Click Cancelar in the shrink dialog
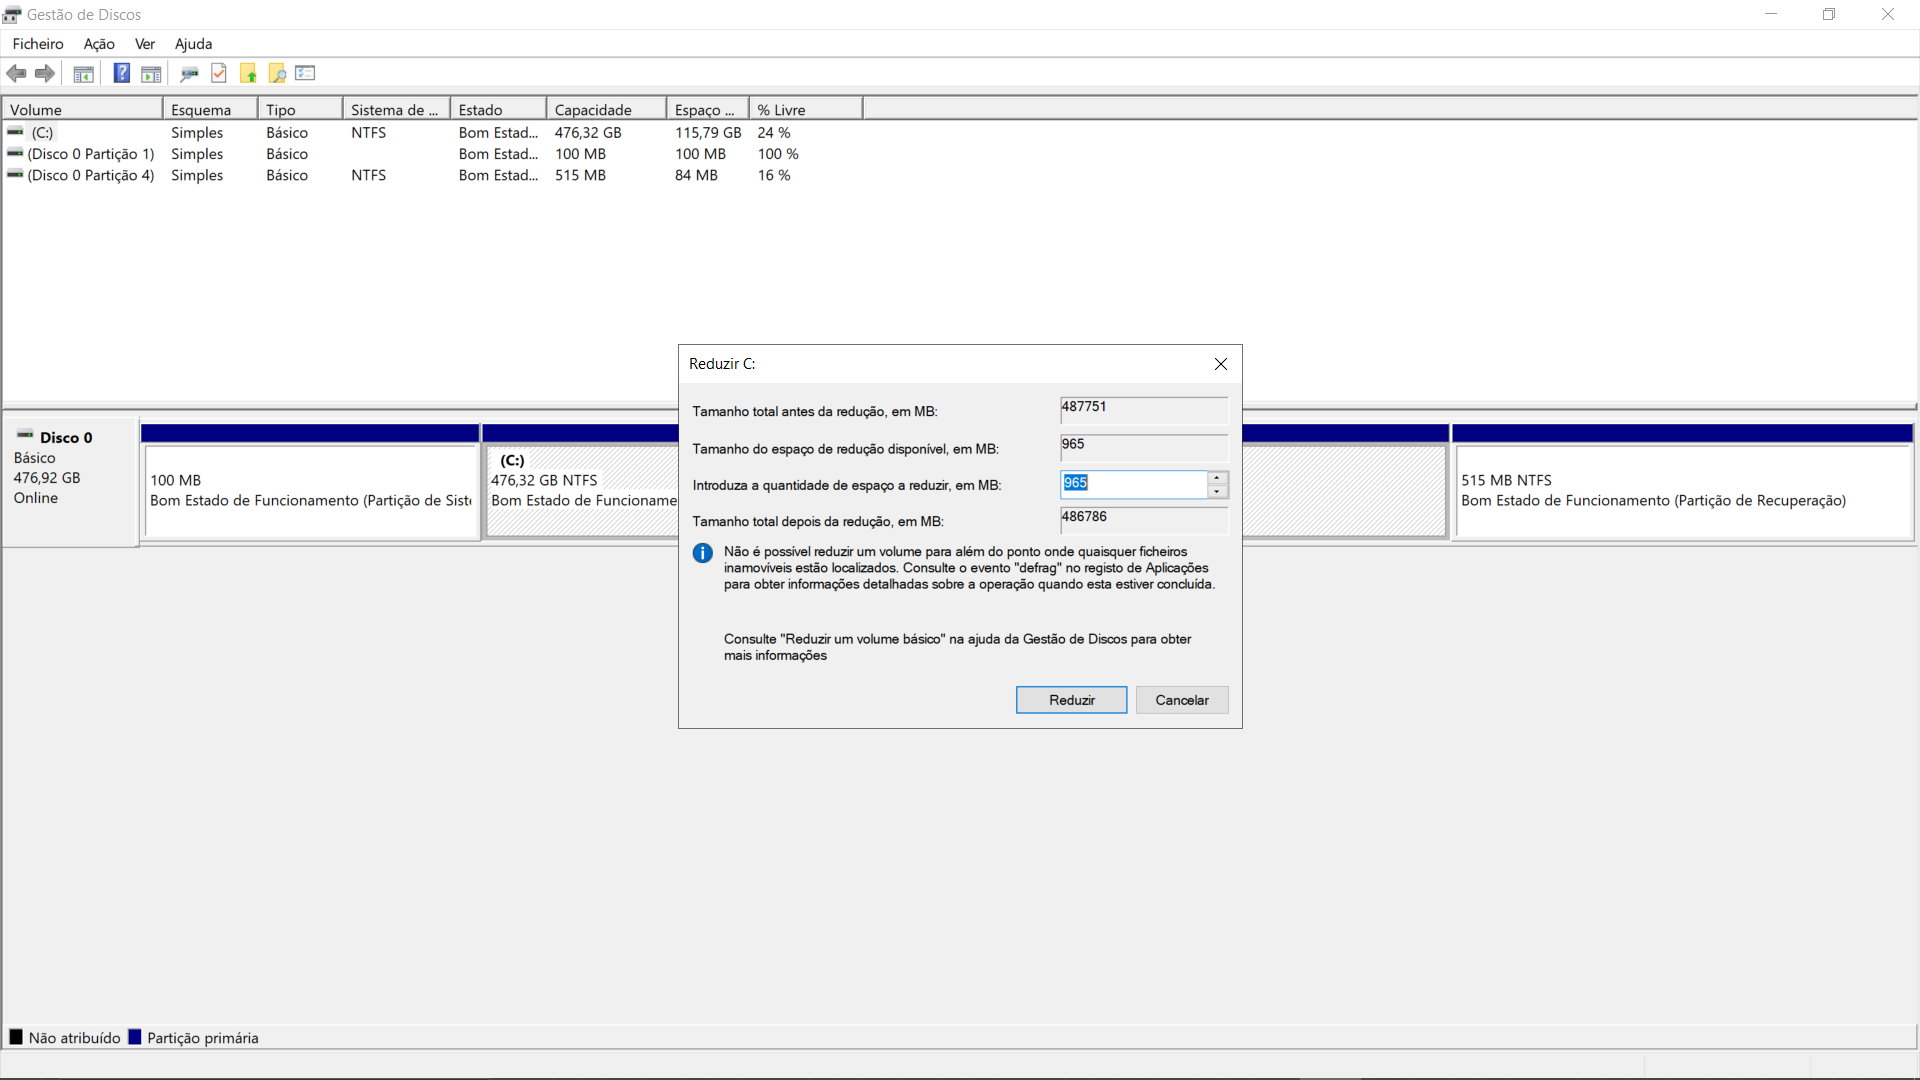Image resolution: width=1920 pixels, height=1080 pixels. click(x=1182, y=700)
